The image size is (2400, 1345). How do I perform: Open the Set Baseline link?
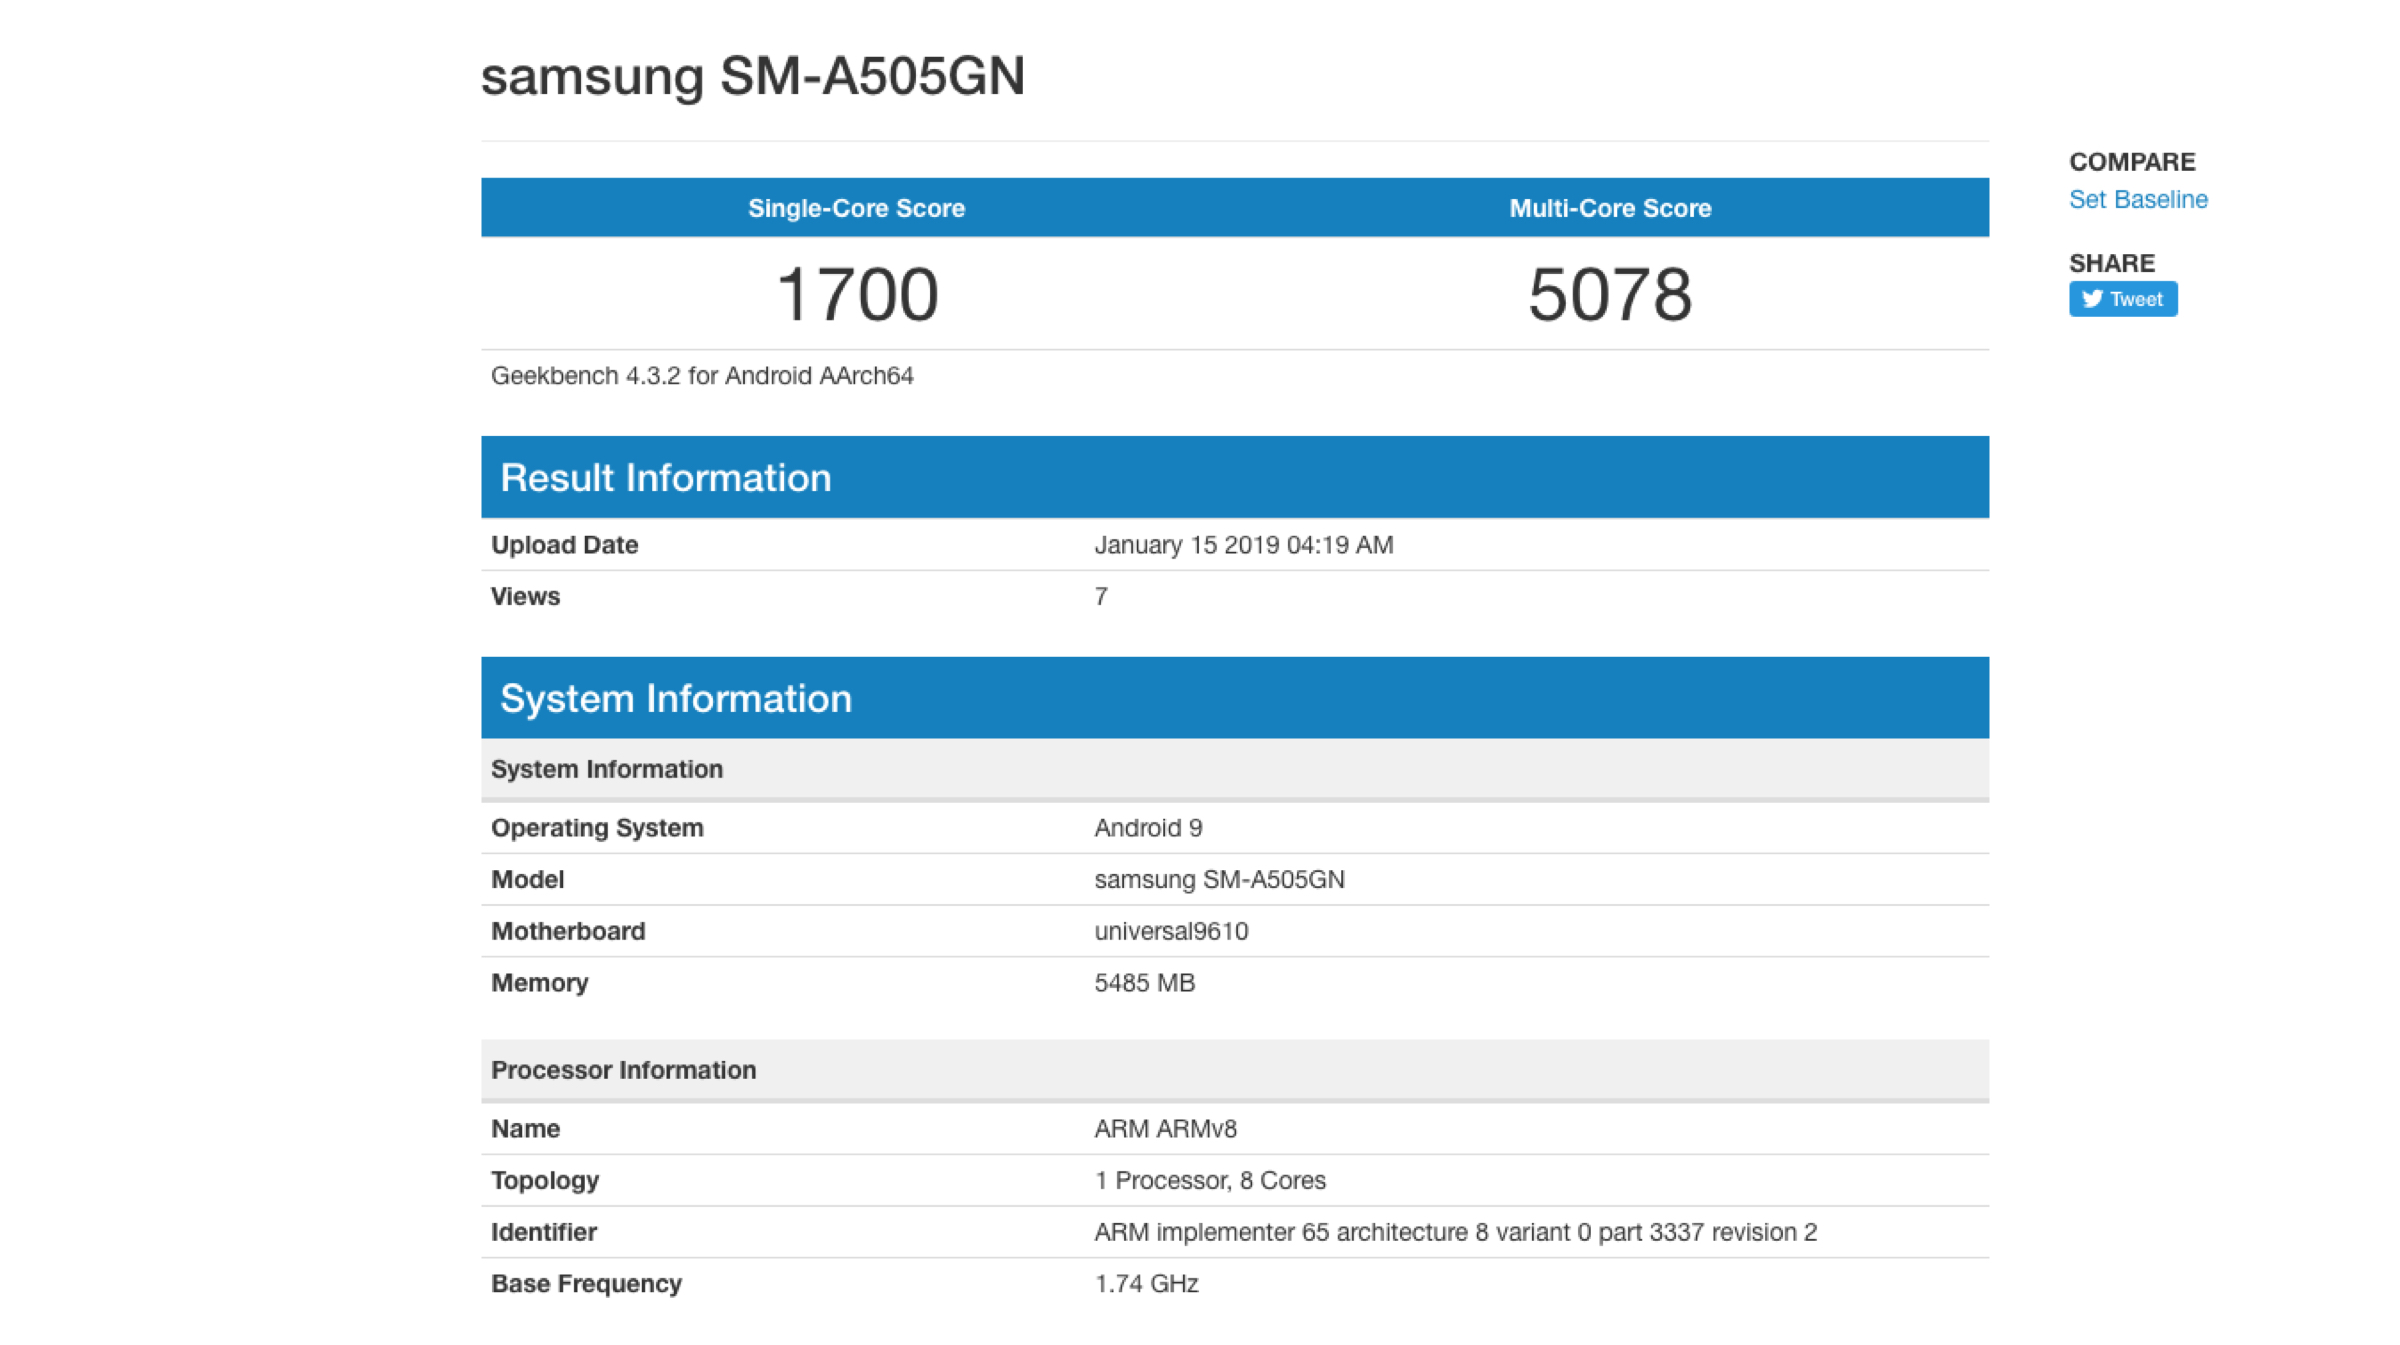pos(2137,200)
